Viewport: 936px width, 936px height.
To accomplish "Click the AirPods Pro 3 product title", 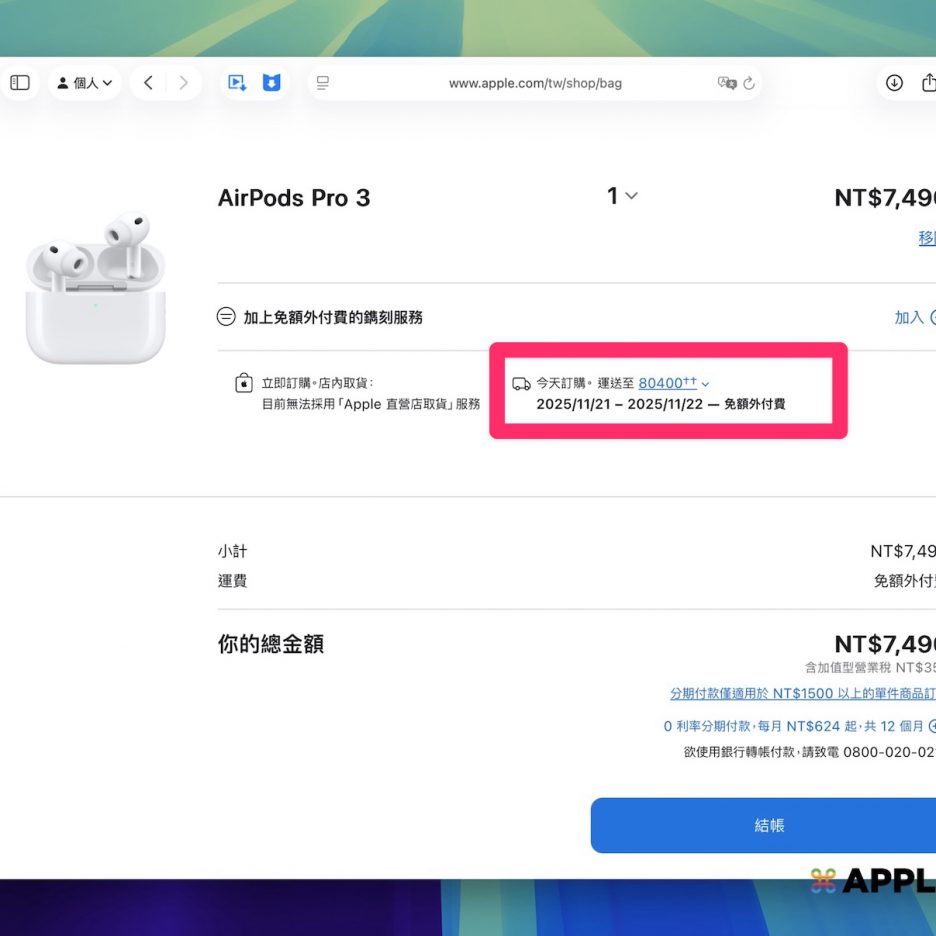I will pos(294,198).
